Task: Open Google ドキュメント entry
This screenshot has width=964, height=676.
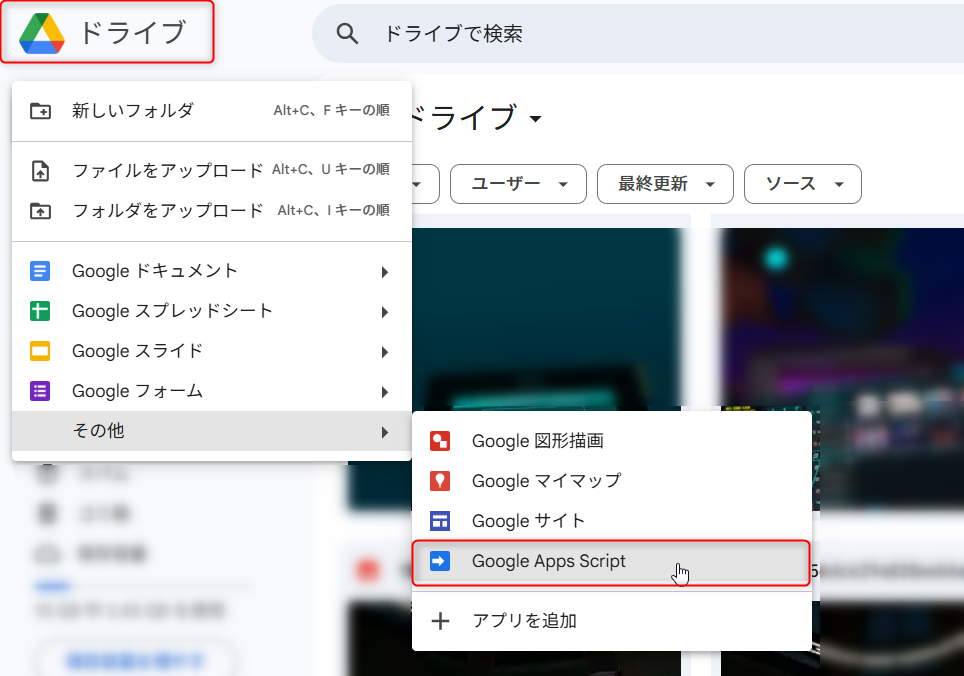Action: [x=211, y=271]
